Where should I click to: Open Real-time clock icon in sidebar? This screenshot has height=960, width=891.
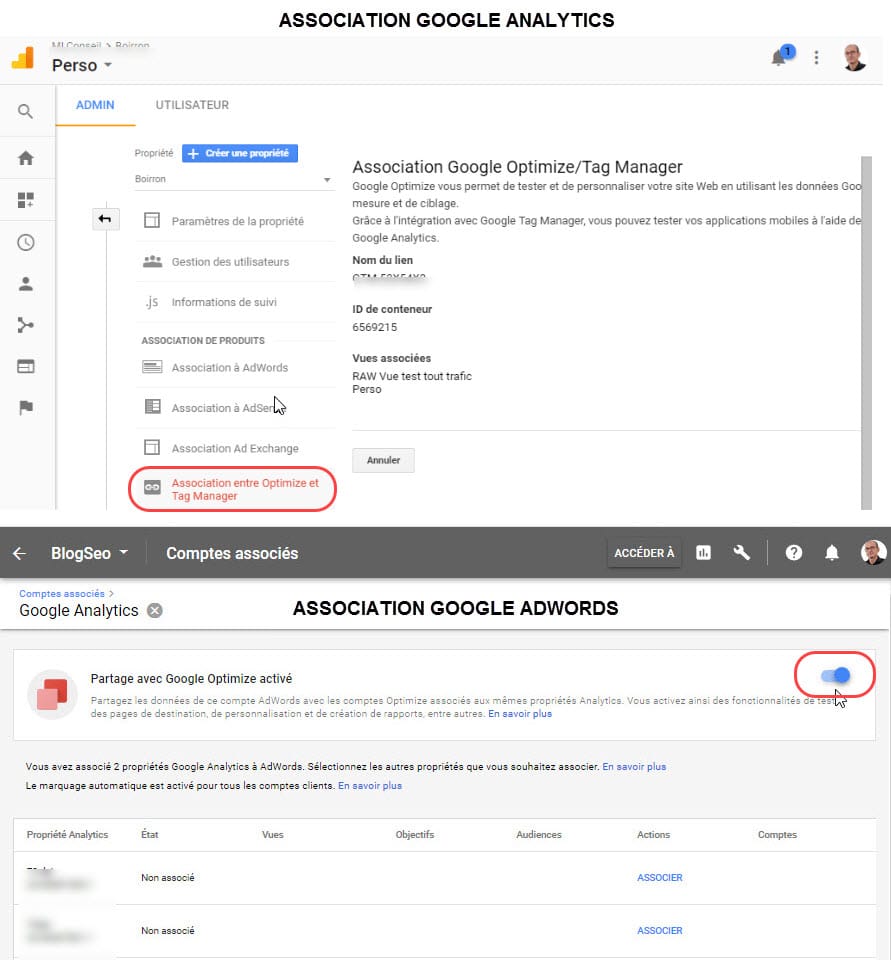pyautogui.click(x=25, y=242)
